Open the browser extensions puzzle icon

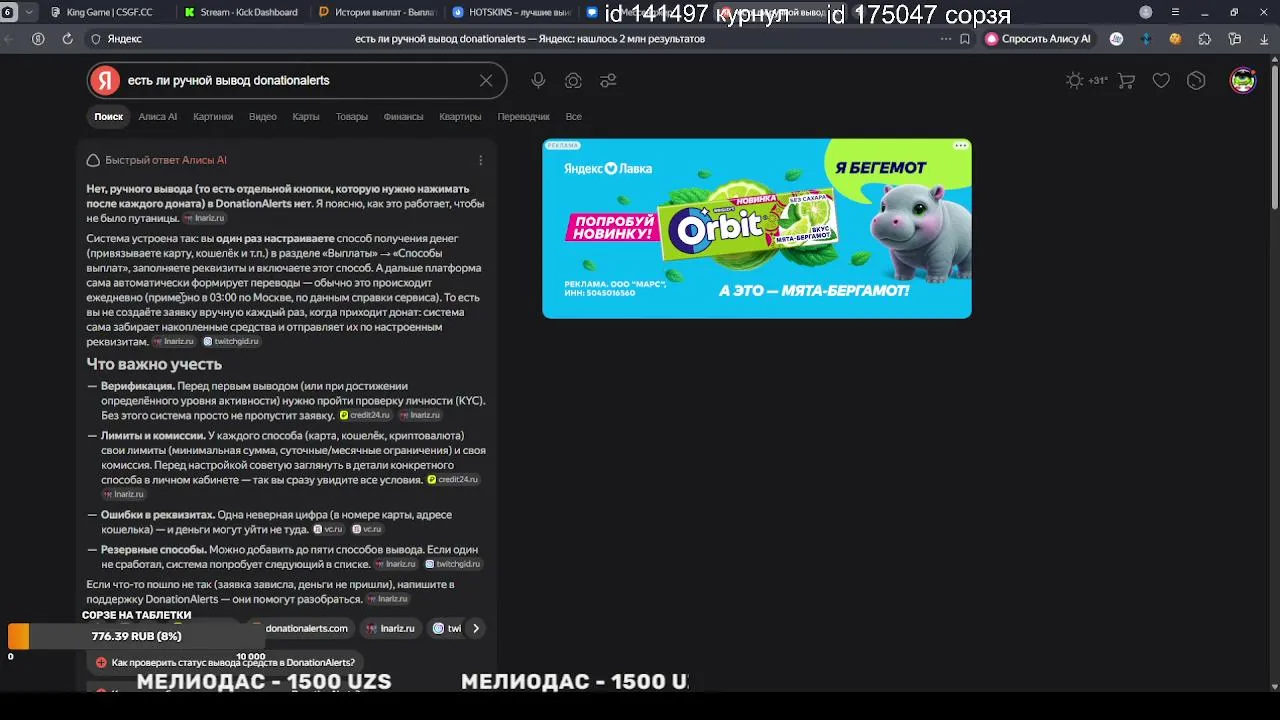pos(1205,39)
